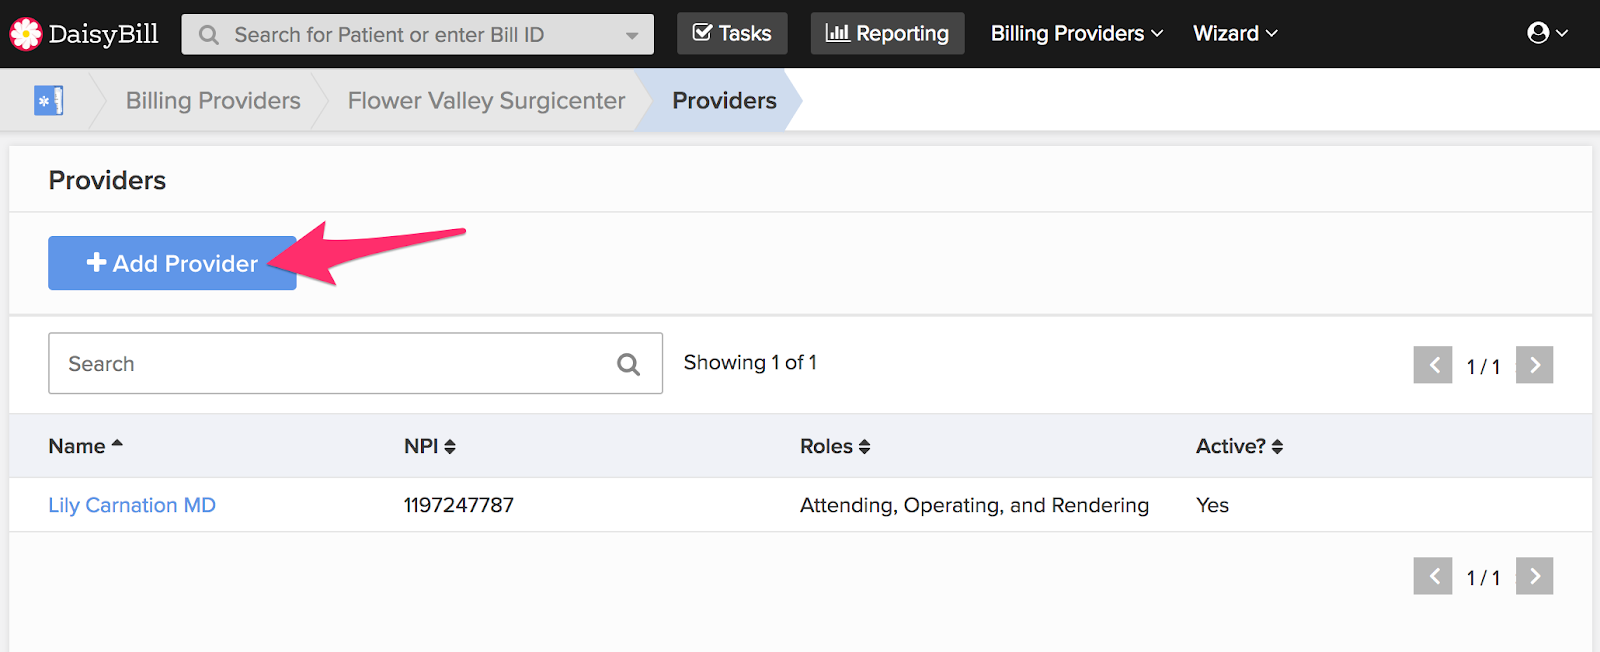Go to next page using top arrow
This screenshot has width=1600, height=652.
click(x=1534, y=365)
